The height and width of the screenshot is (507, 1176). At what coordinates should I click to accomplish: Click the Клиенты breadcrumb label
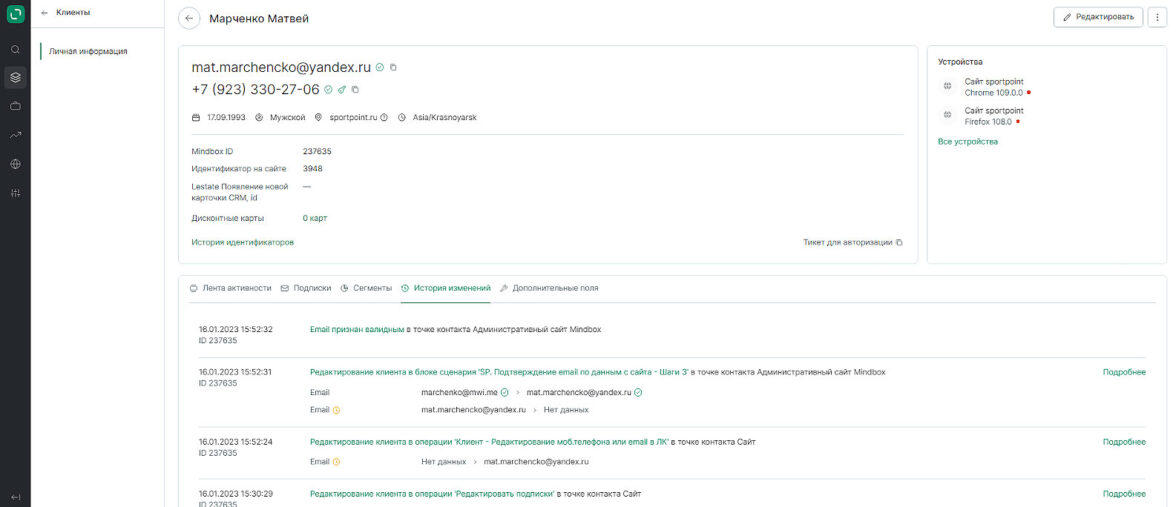tap(74, 13)
